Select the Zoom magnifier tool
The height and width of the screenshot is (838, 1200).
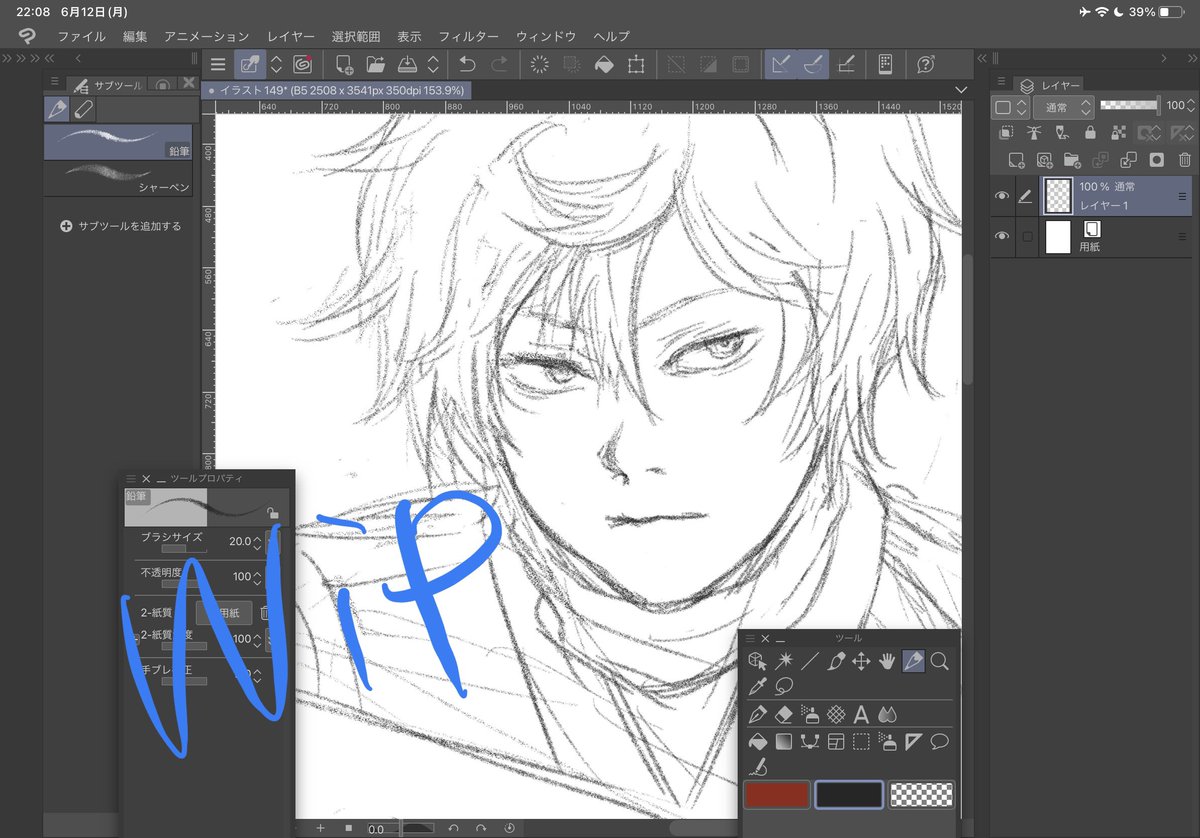939,661
